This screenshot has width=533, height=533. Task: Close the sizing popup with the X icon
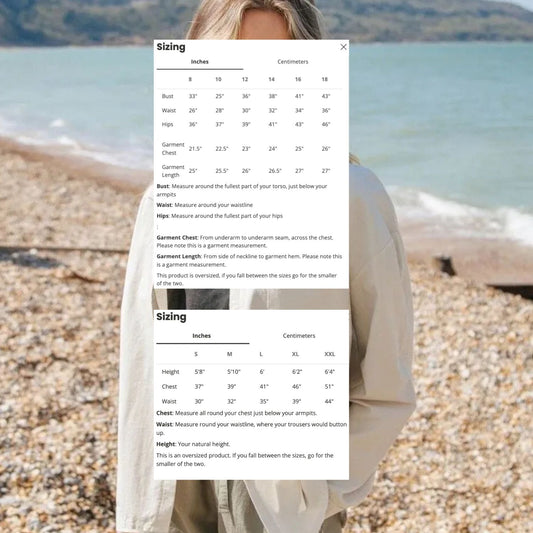click(343, 47)
